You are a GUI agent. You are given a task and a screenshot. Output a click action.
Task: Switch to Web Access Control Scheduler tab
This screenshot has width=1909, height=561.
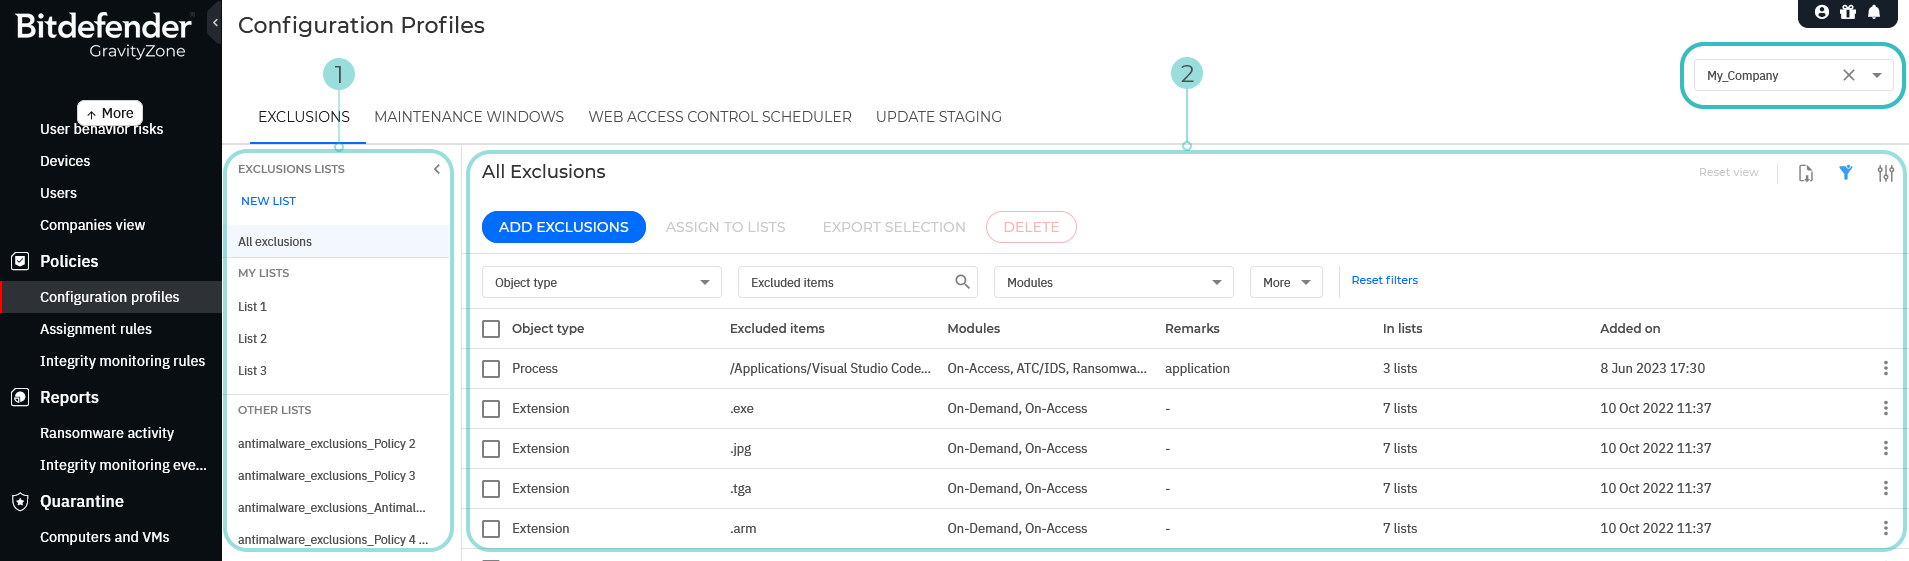click(x=720, y=117)
